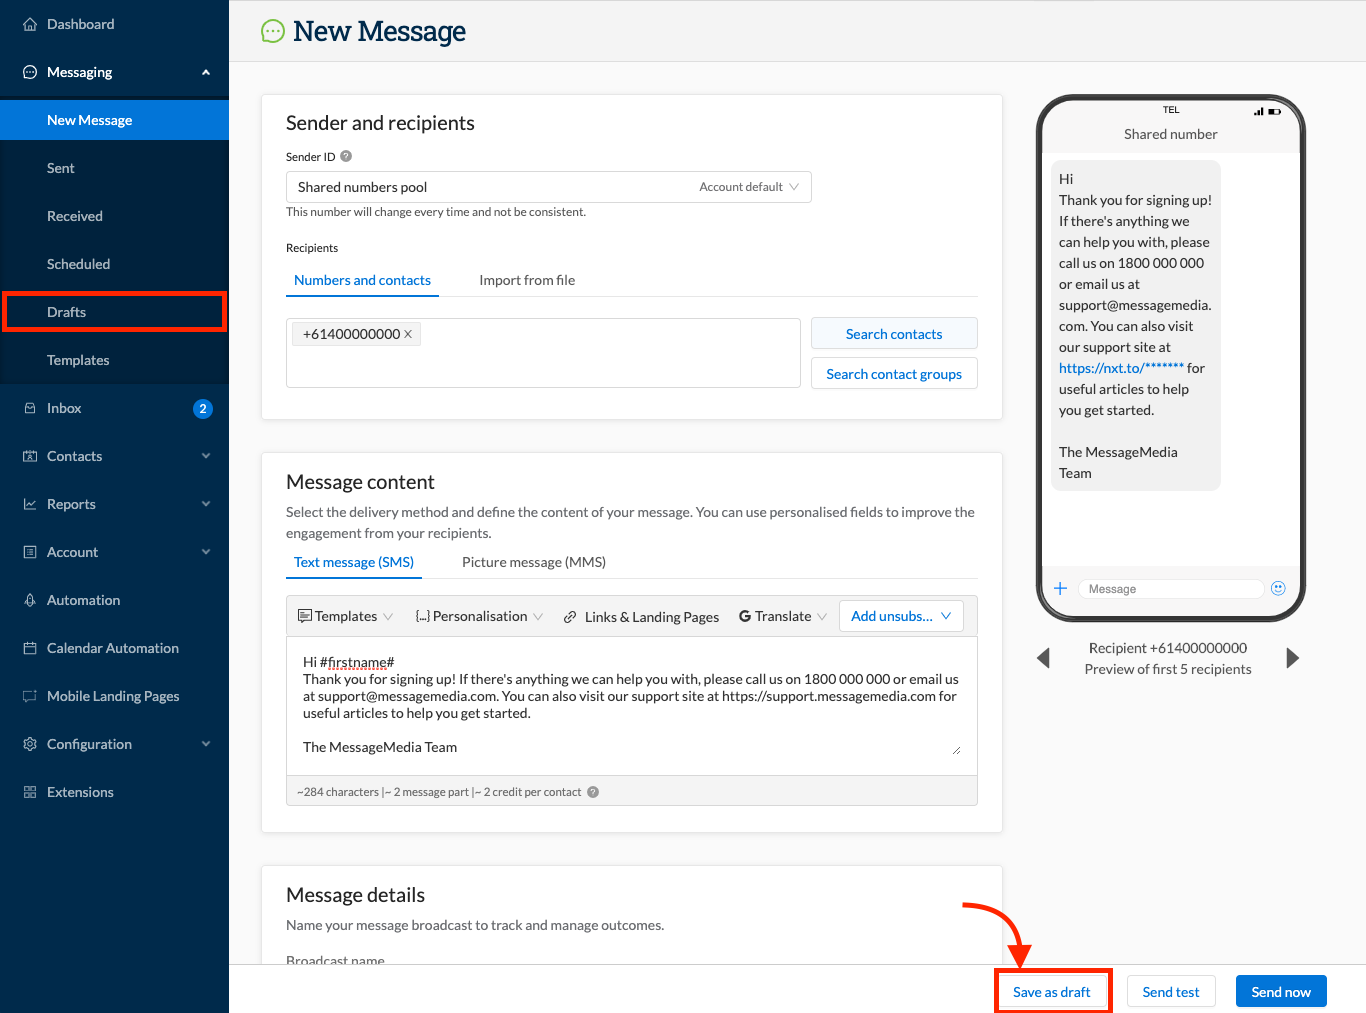Viewport: 1366px width, 1013px height.
Task: Select the Picture message (MMS) tab
Action: [533, 562]
